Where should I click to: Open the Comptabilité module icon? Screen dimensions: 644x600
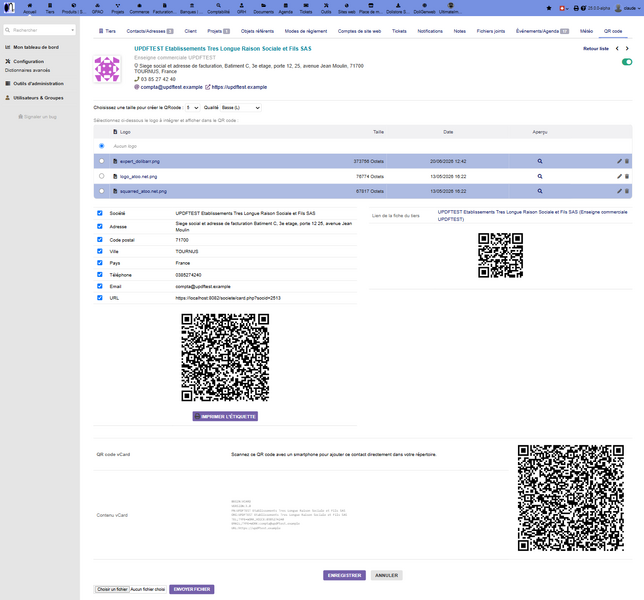[x=218, y=5]
